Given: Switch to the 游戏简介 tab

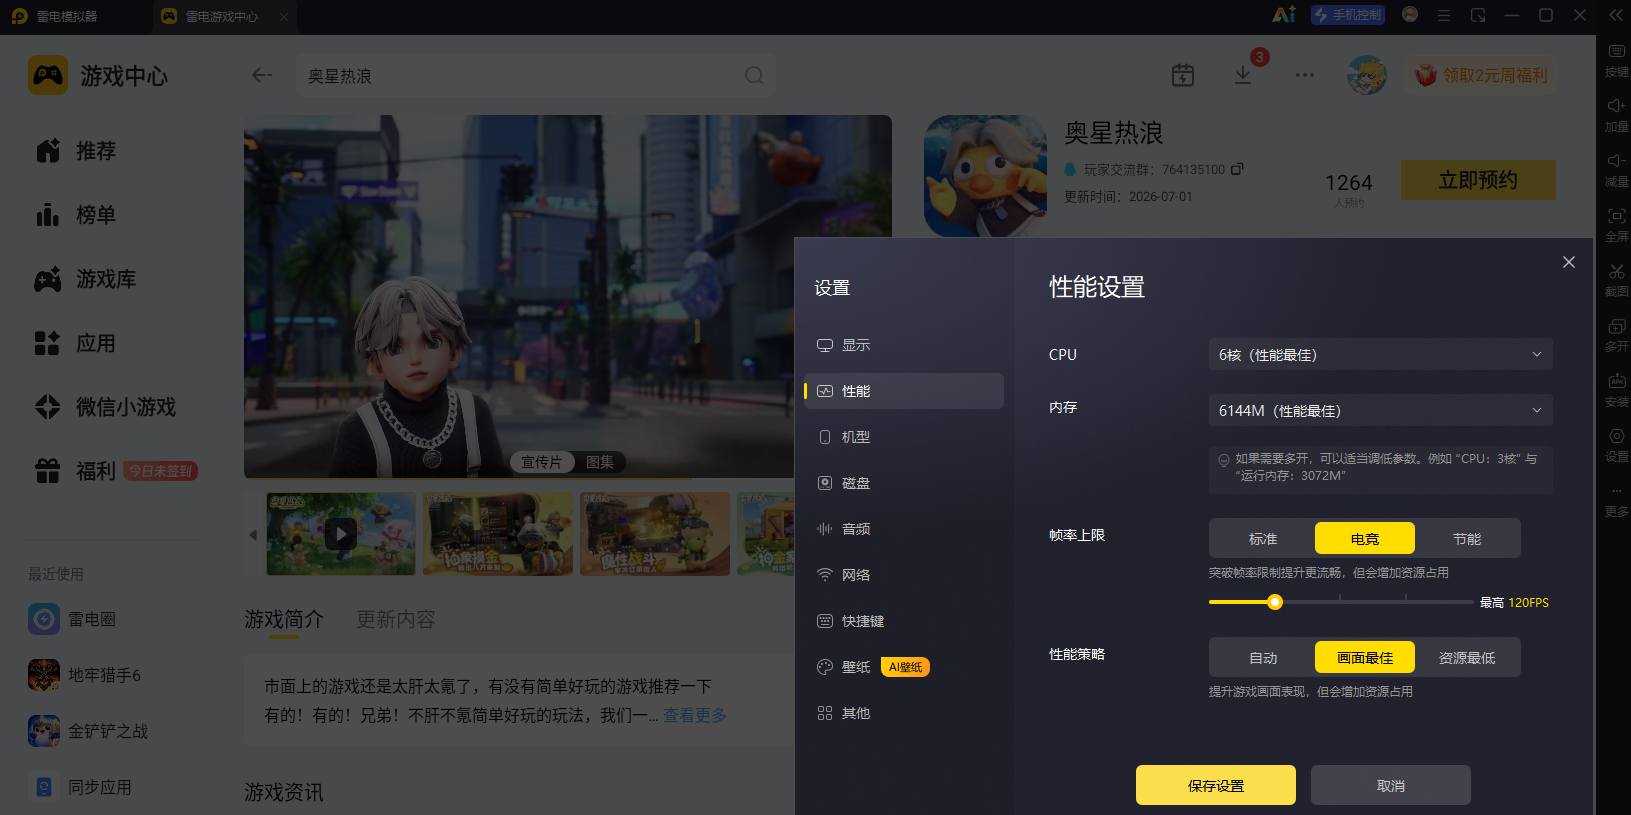Looking at the screenshot, I should (x=284, y=620).
